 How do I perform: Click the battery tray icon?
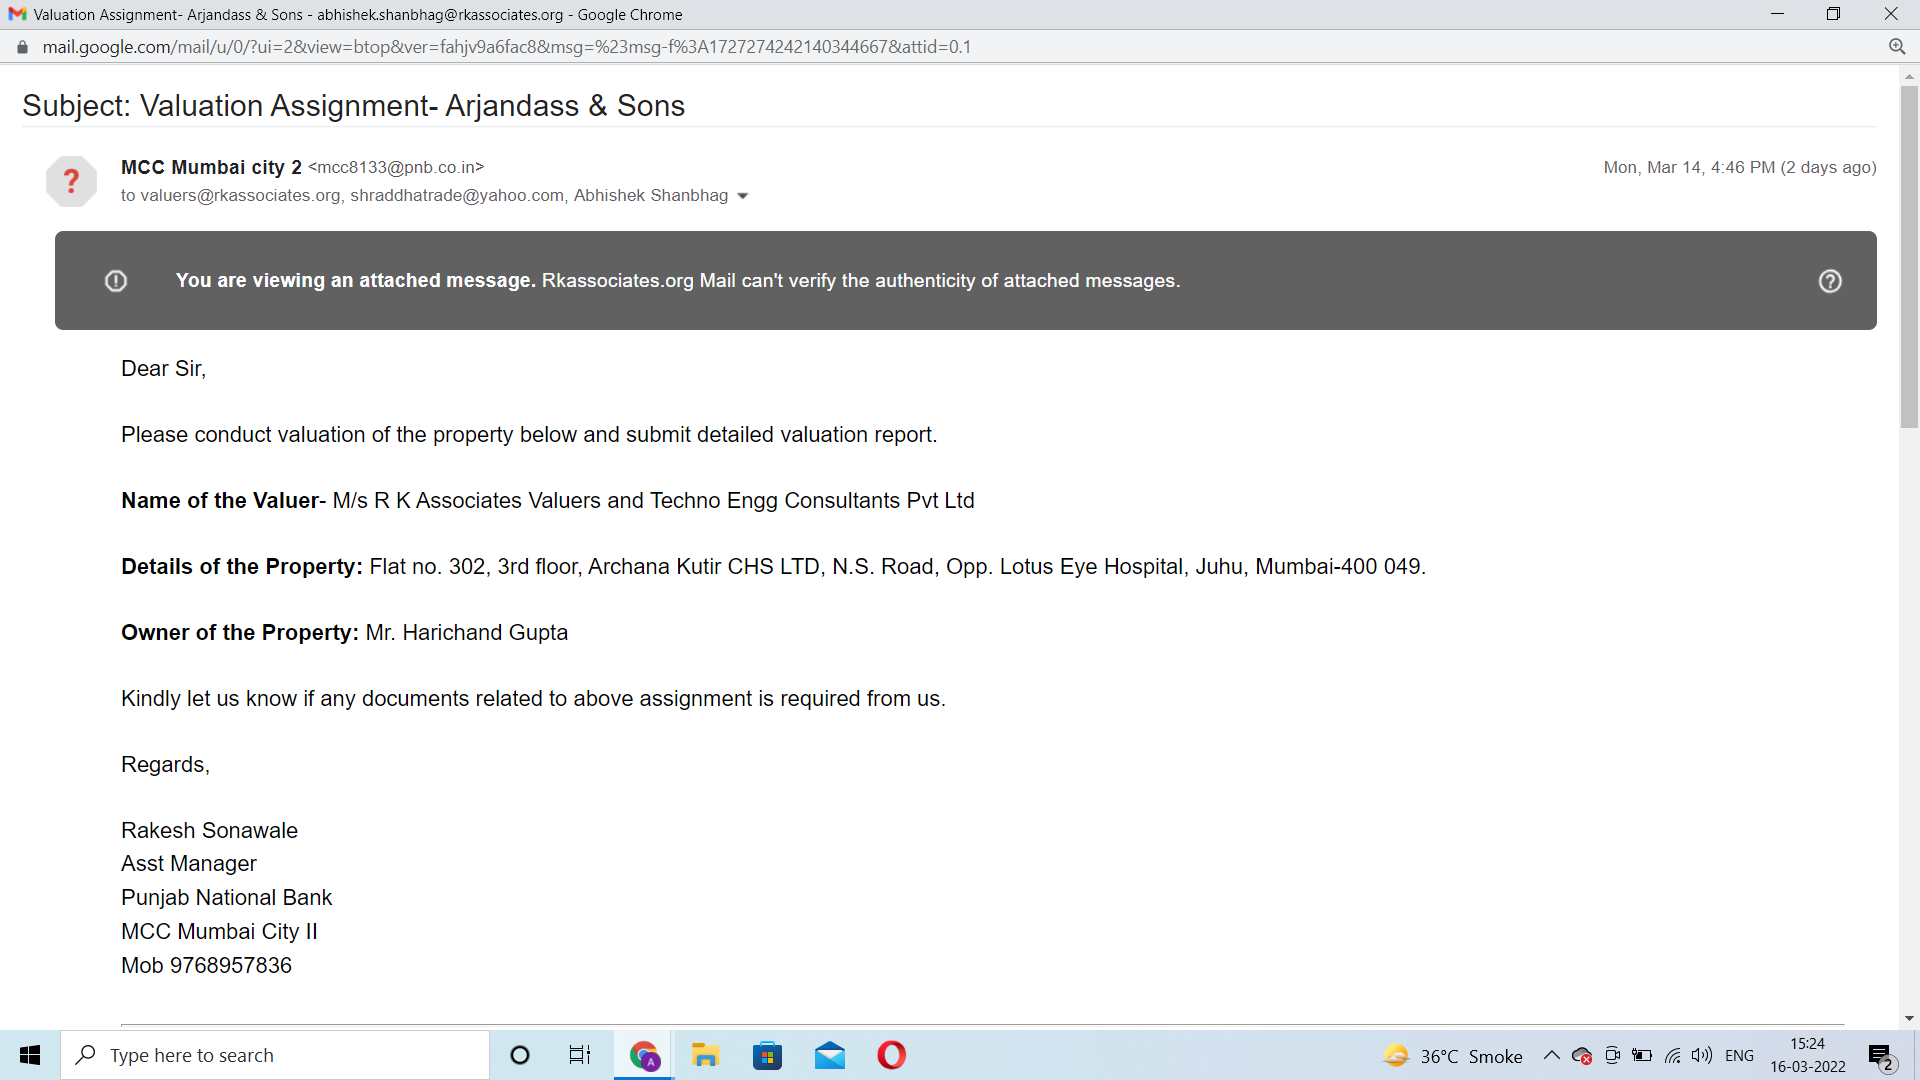coord(1642,1055)
